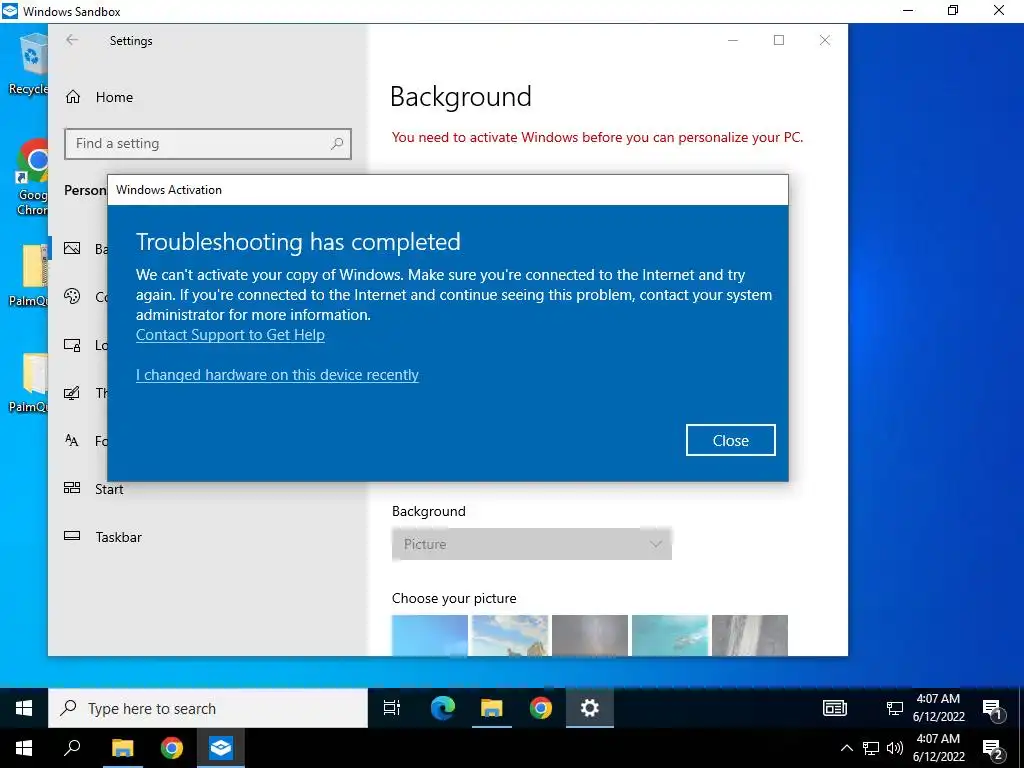1024x768 pixels.
Task: Open host notification center with badge 2
Action: tap(993, 750)
